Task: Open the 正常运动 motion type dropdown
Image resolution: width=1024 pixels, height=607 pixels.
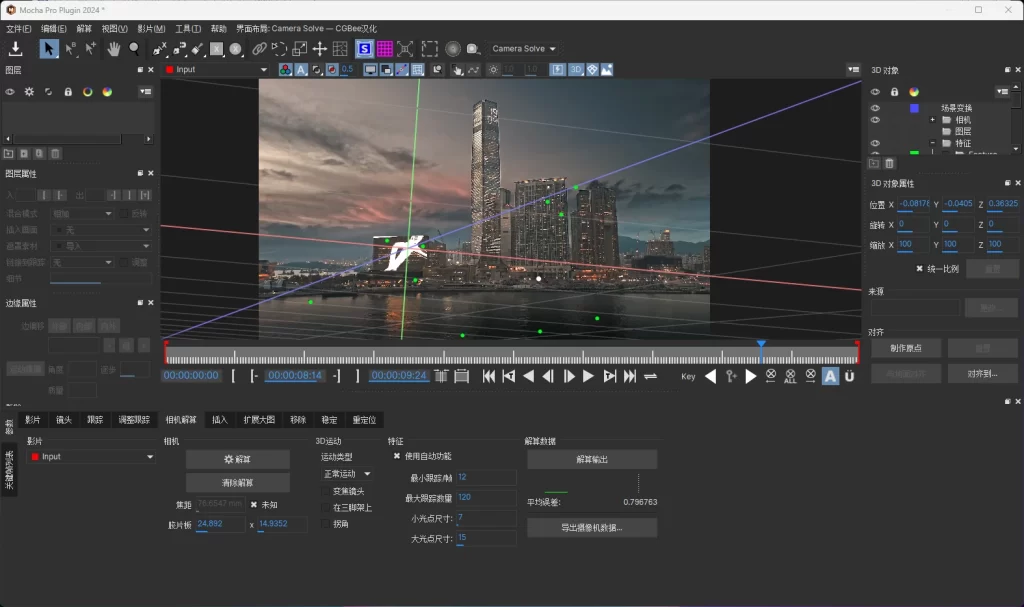Action: (x=346, y=474)
